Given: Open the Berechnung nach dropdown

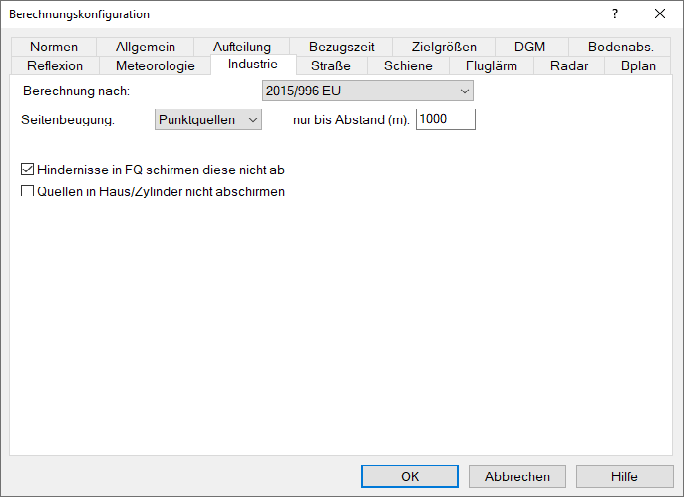Looking at the screenshot, I should click(368, 91).
